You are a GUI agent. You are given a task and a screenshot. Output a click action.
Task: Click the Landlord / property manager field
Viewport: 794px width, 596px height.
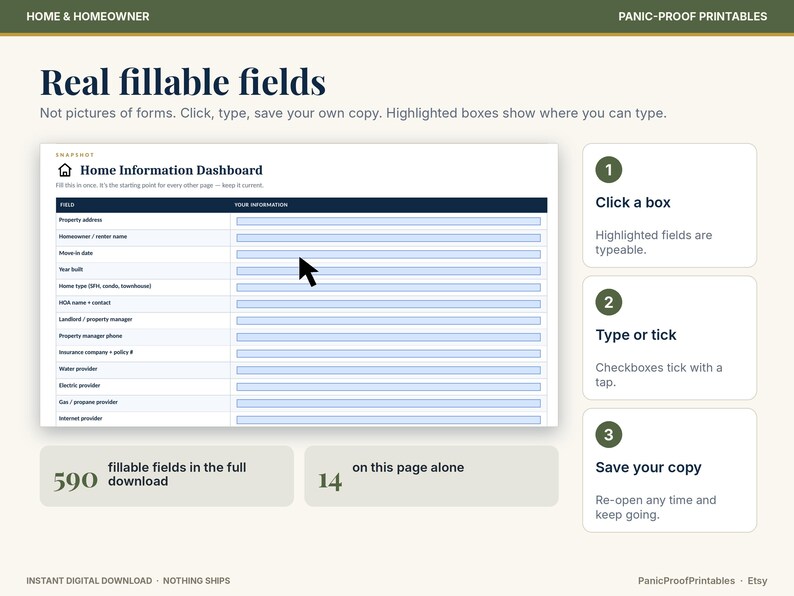388,321
